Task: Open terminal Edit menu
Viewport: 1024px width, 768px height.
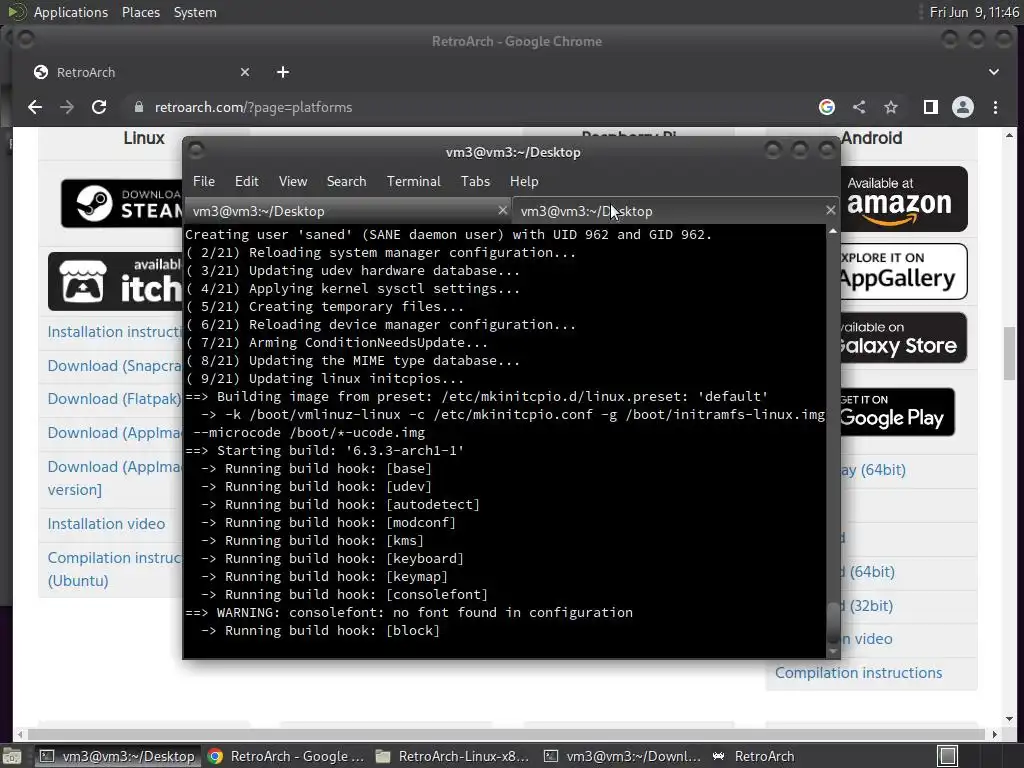Action: pyautogui.click(x=247, y=182)
